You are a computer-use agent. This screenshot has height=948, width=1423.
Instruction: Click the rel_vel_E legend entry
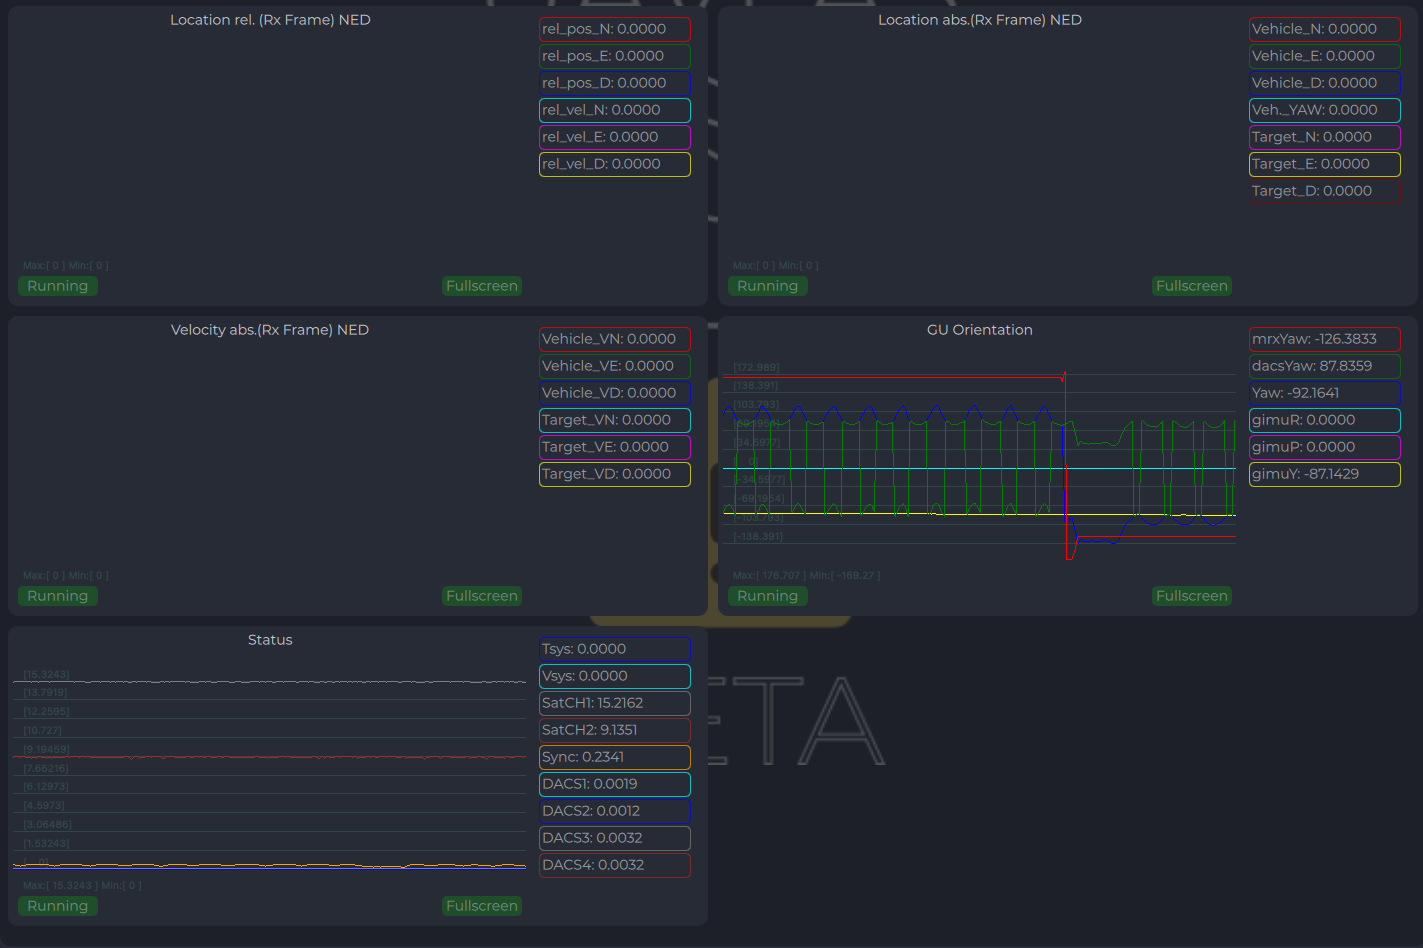pos(615,137)
